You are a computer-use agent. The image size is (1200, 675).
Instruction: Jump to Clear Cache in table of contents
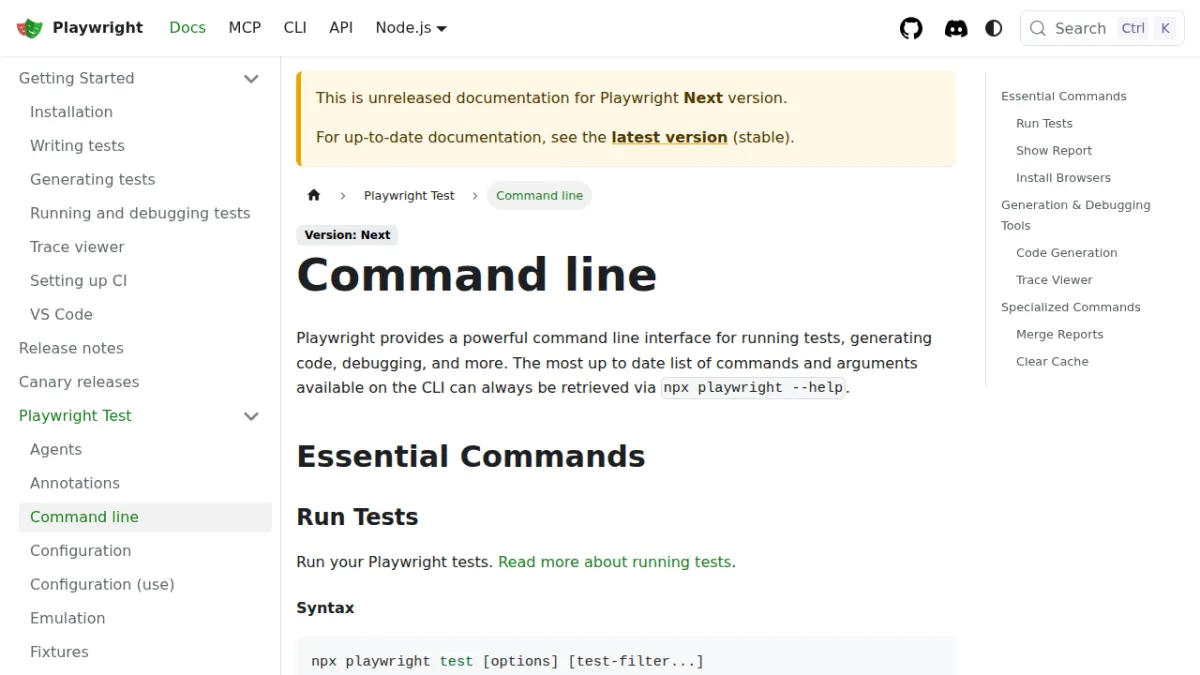point(1052,361)
